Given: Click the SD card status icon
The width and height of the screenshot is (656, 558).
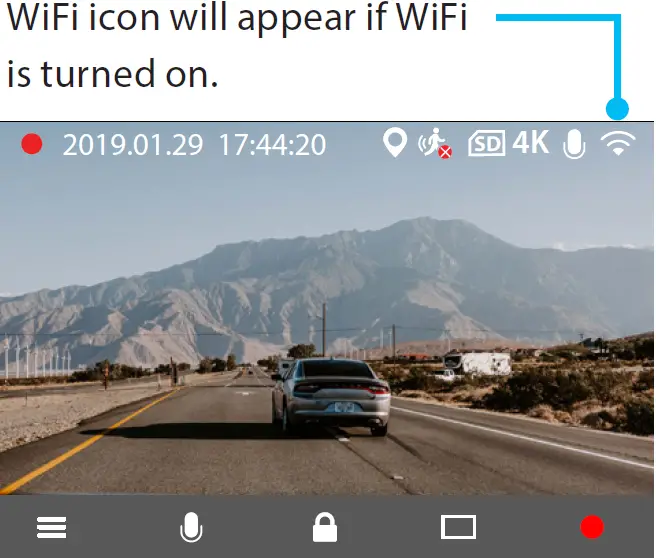Looking at the screenshot, I should [487, 143].
